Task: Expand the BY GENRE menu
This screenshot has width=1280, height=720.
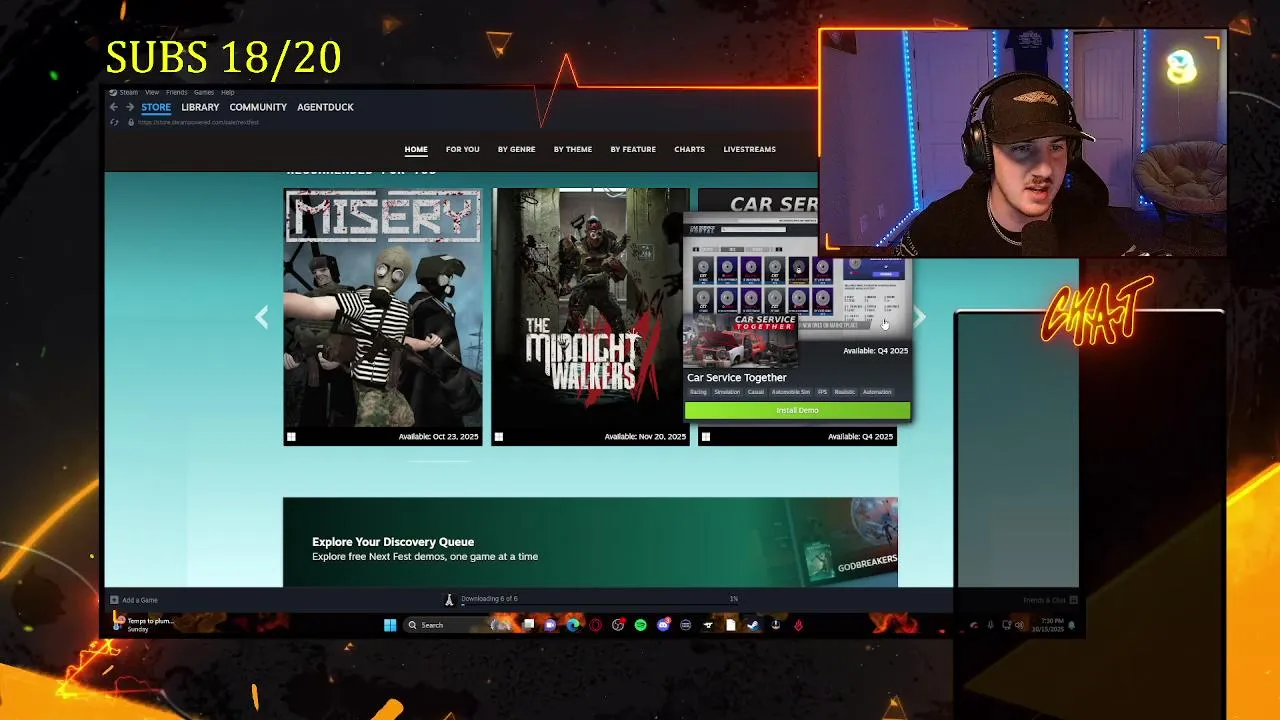Action: coord(516,149)
